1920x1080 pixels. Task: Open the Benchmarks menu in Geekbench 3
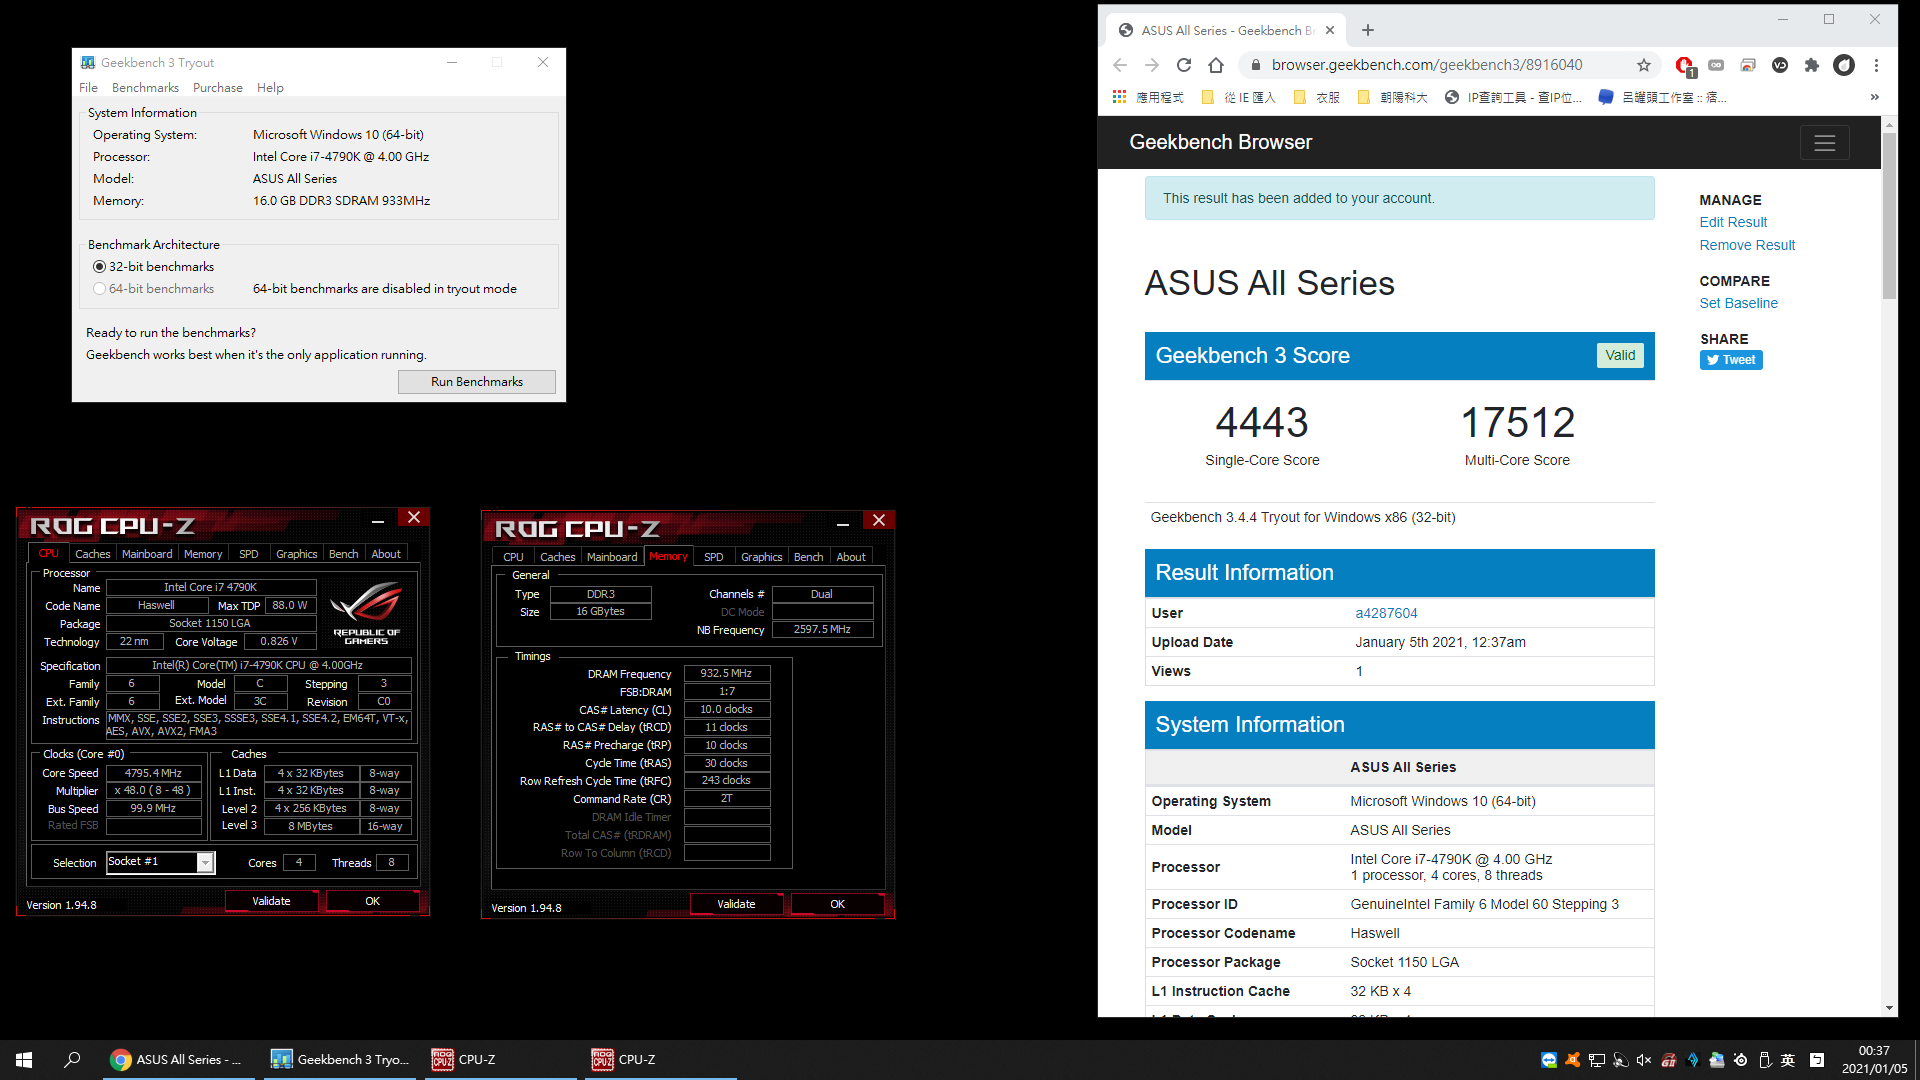[145, 88]
